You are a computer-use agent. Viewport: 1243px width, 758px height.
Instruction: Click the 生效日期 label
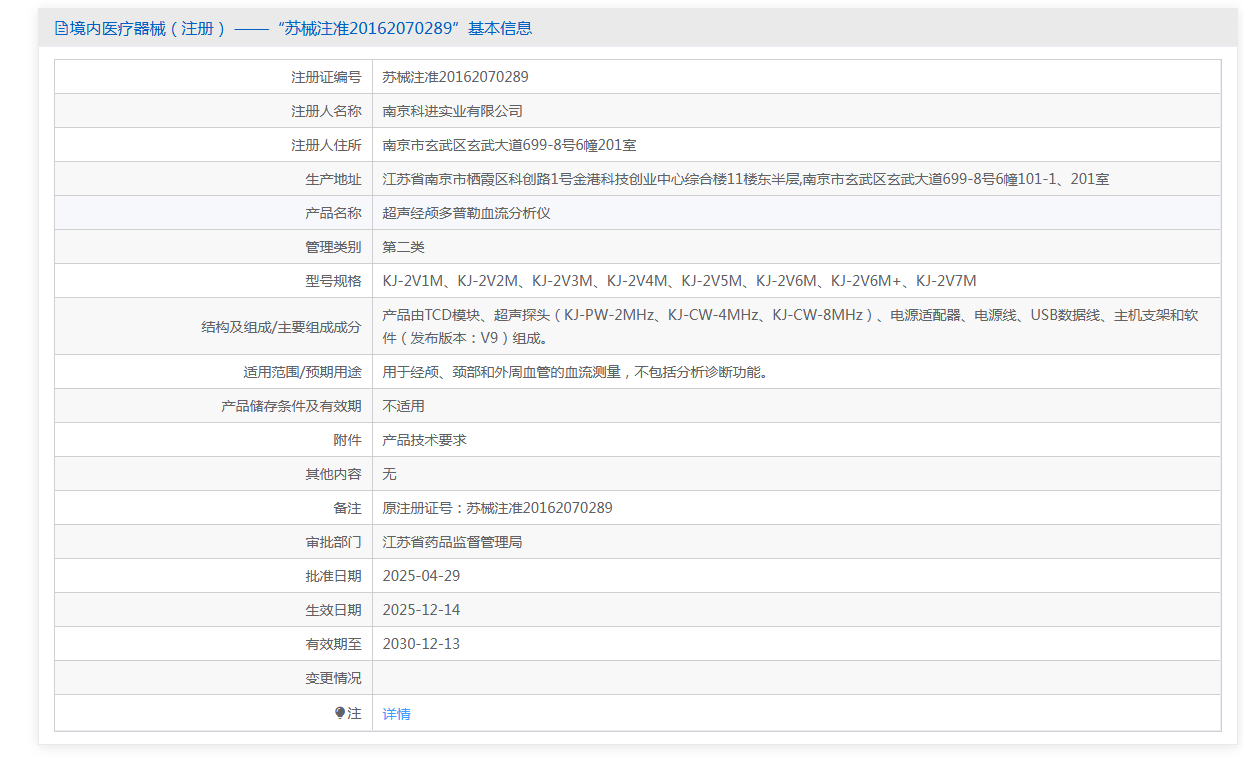333,610
